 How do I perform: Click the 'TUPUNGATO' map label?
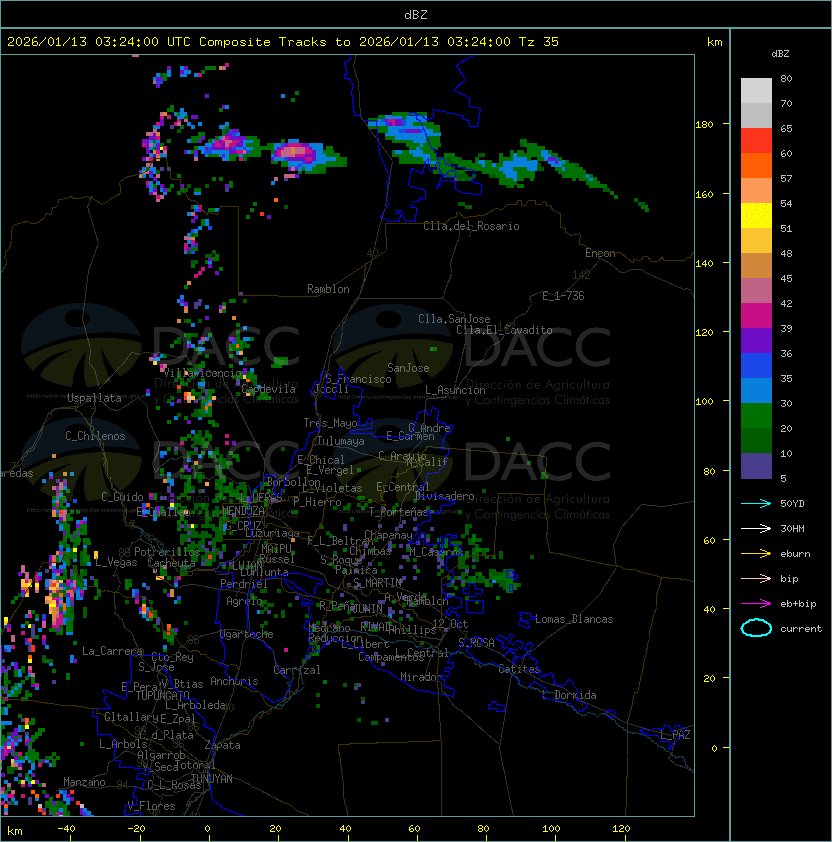(162, 695)
